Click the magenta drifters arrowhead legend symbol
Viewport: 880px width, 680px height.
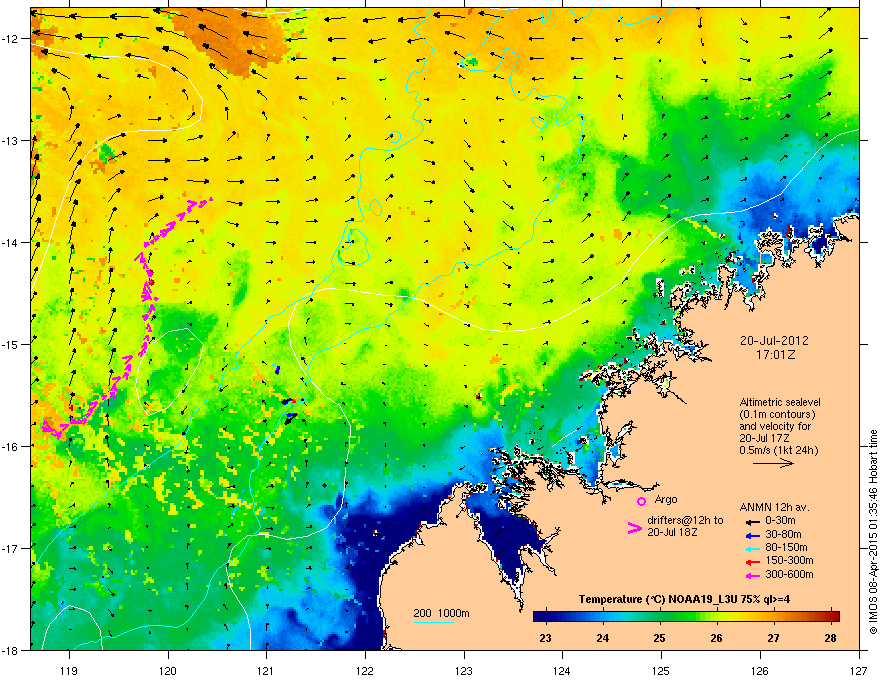(634, 528)
